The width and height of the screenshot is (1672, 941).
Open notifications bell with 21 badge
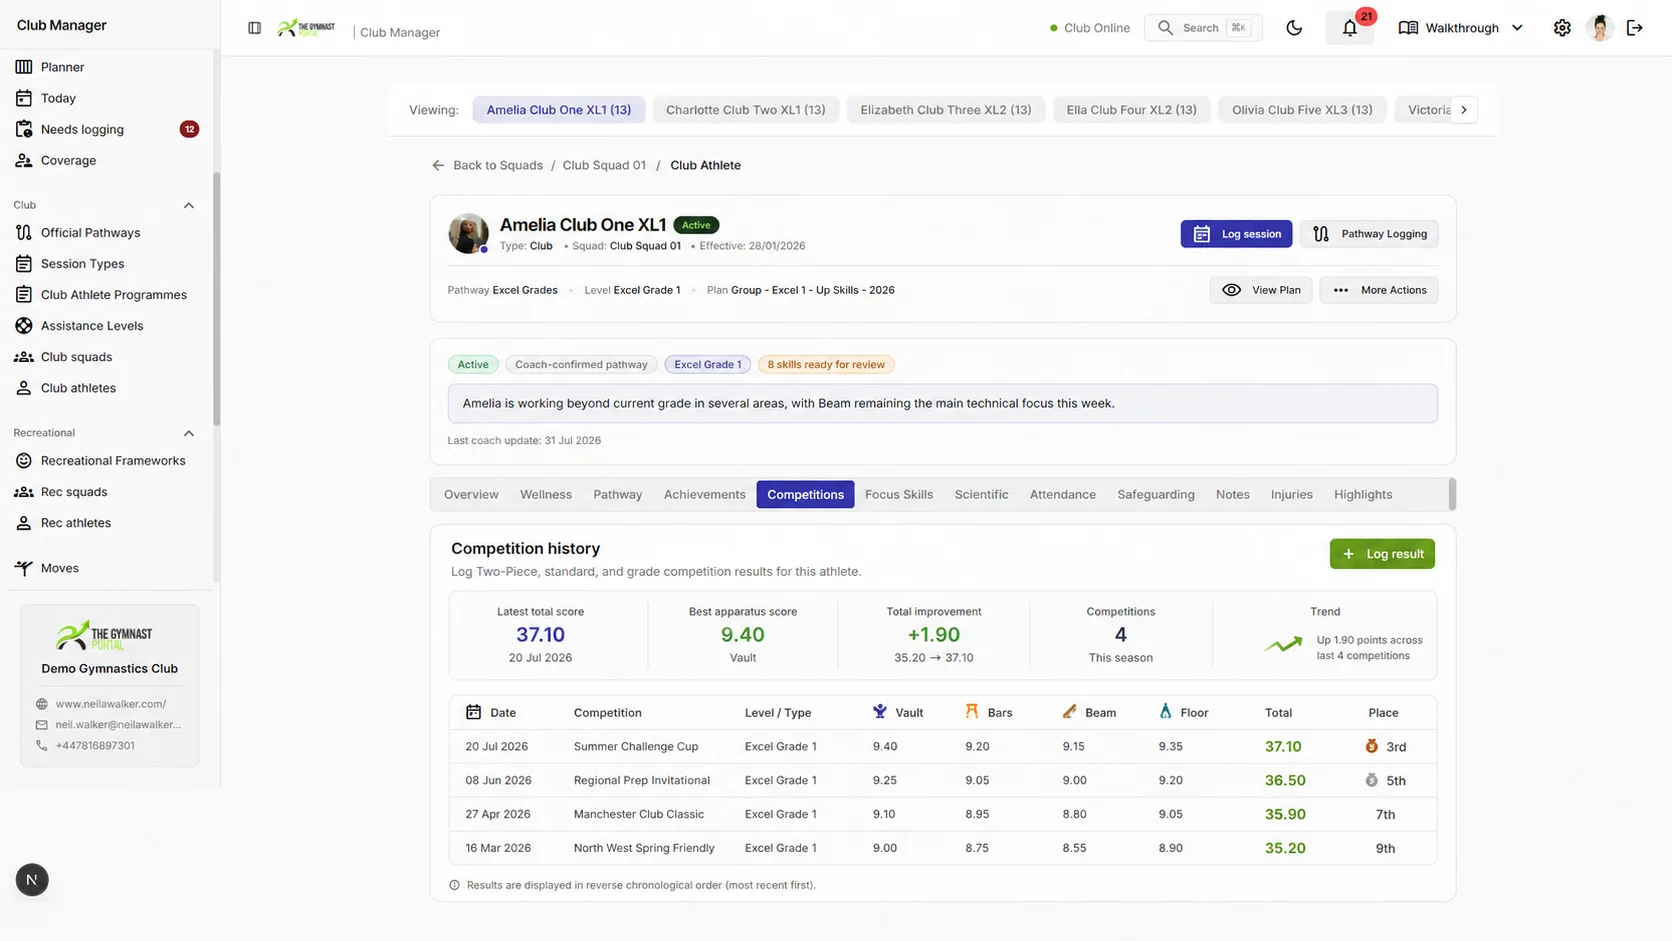[x=1350, y=28]
